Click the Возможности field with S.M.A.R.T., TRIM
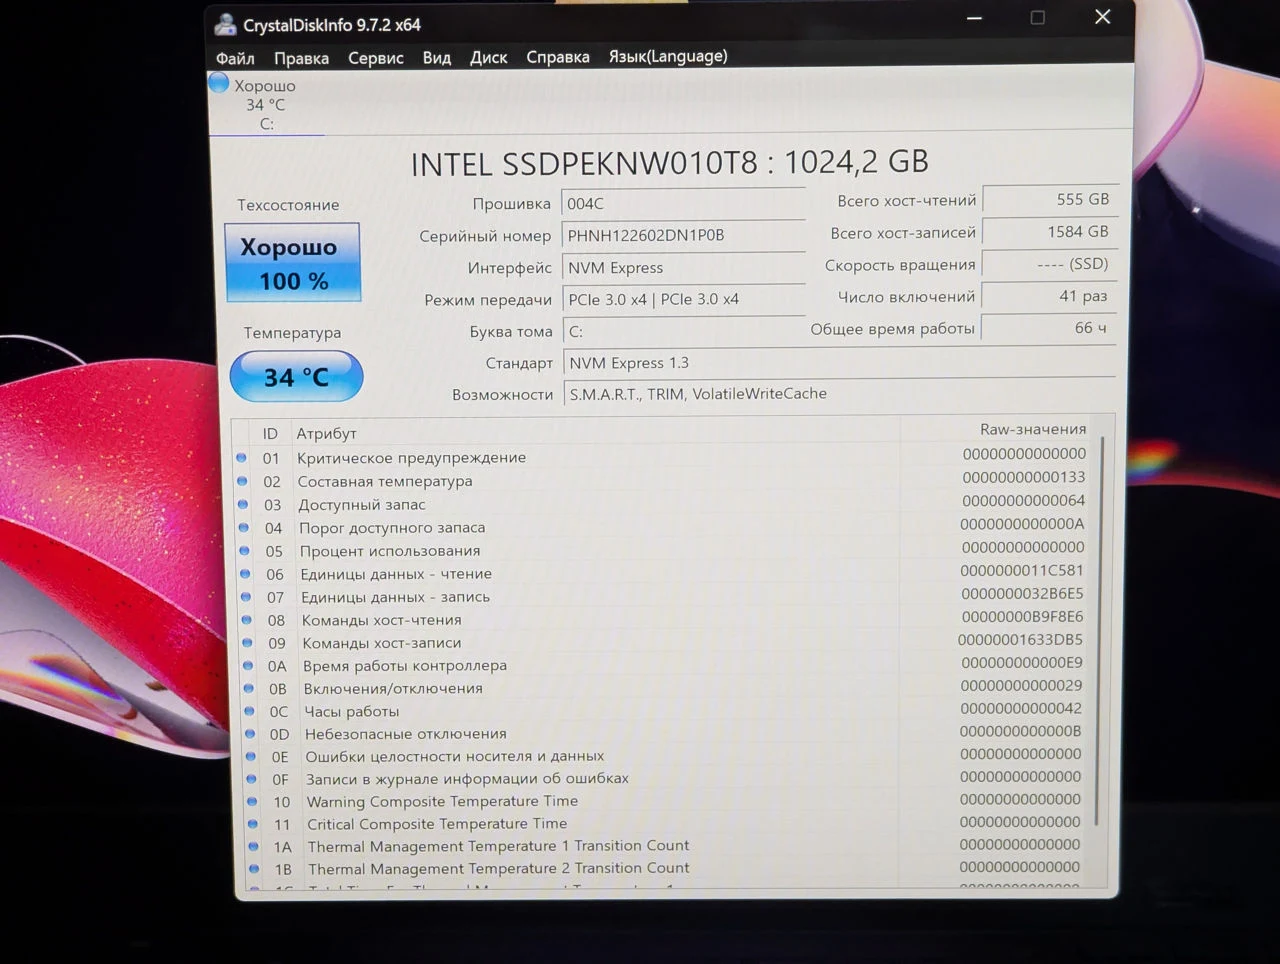This screenshot has width=1280, height=964. click(840, 394)
